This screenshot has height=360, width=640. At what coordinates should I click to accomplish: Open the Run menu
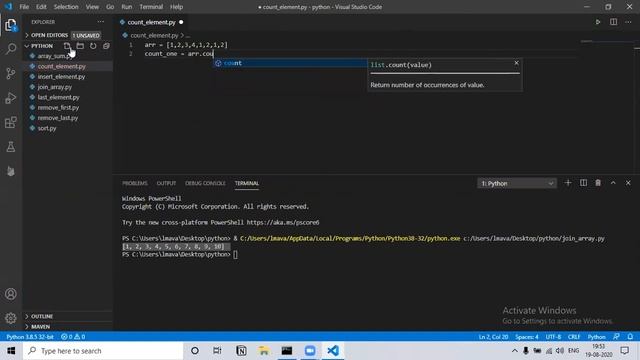click(127, 7)
